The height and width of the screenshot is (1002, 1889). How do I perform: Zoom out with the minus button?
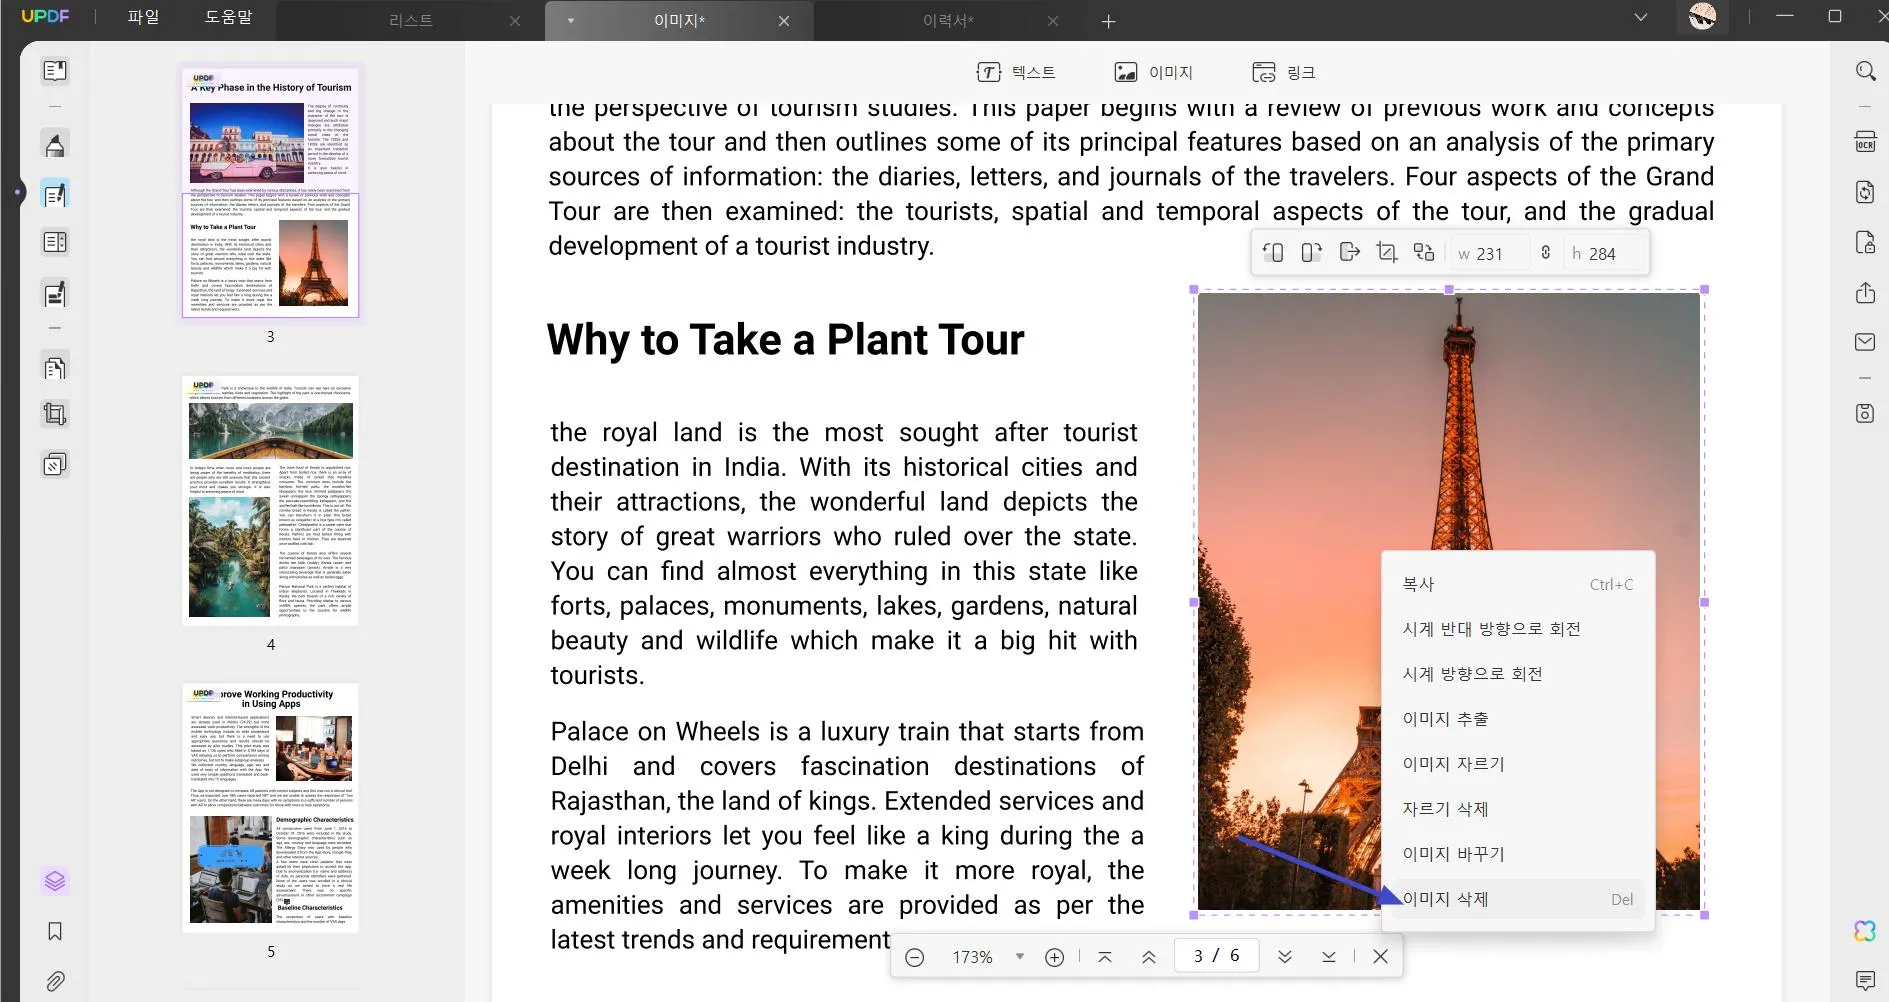pyautogui.click(x=914, y=957)
